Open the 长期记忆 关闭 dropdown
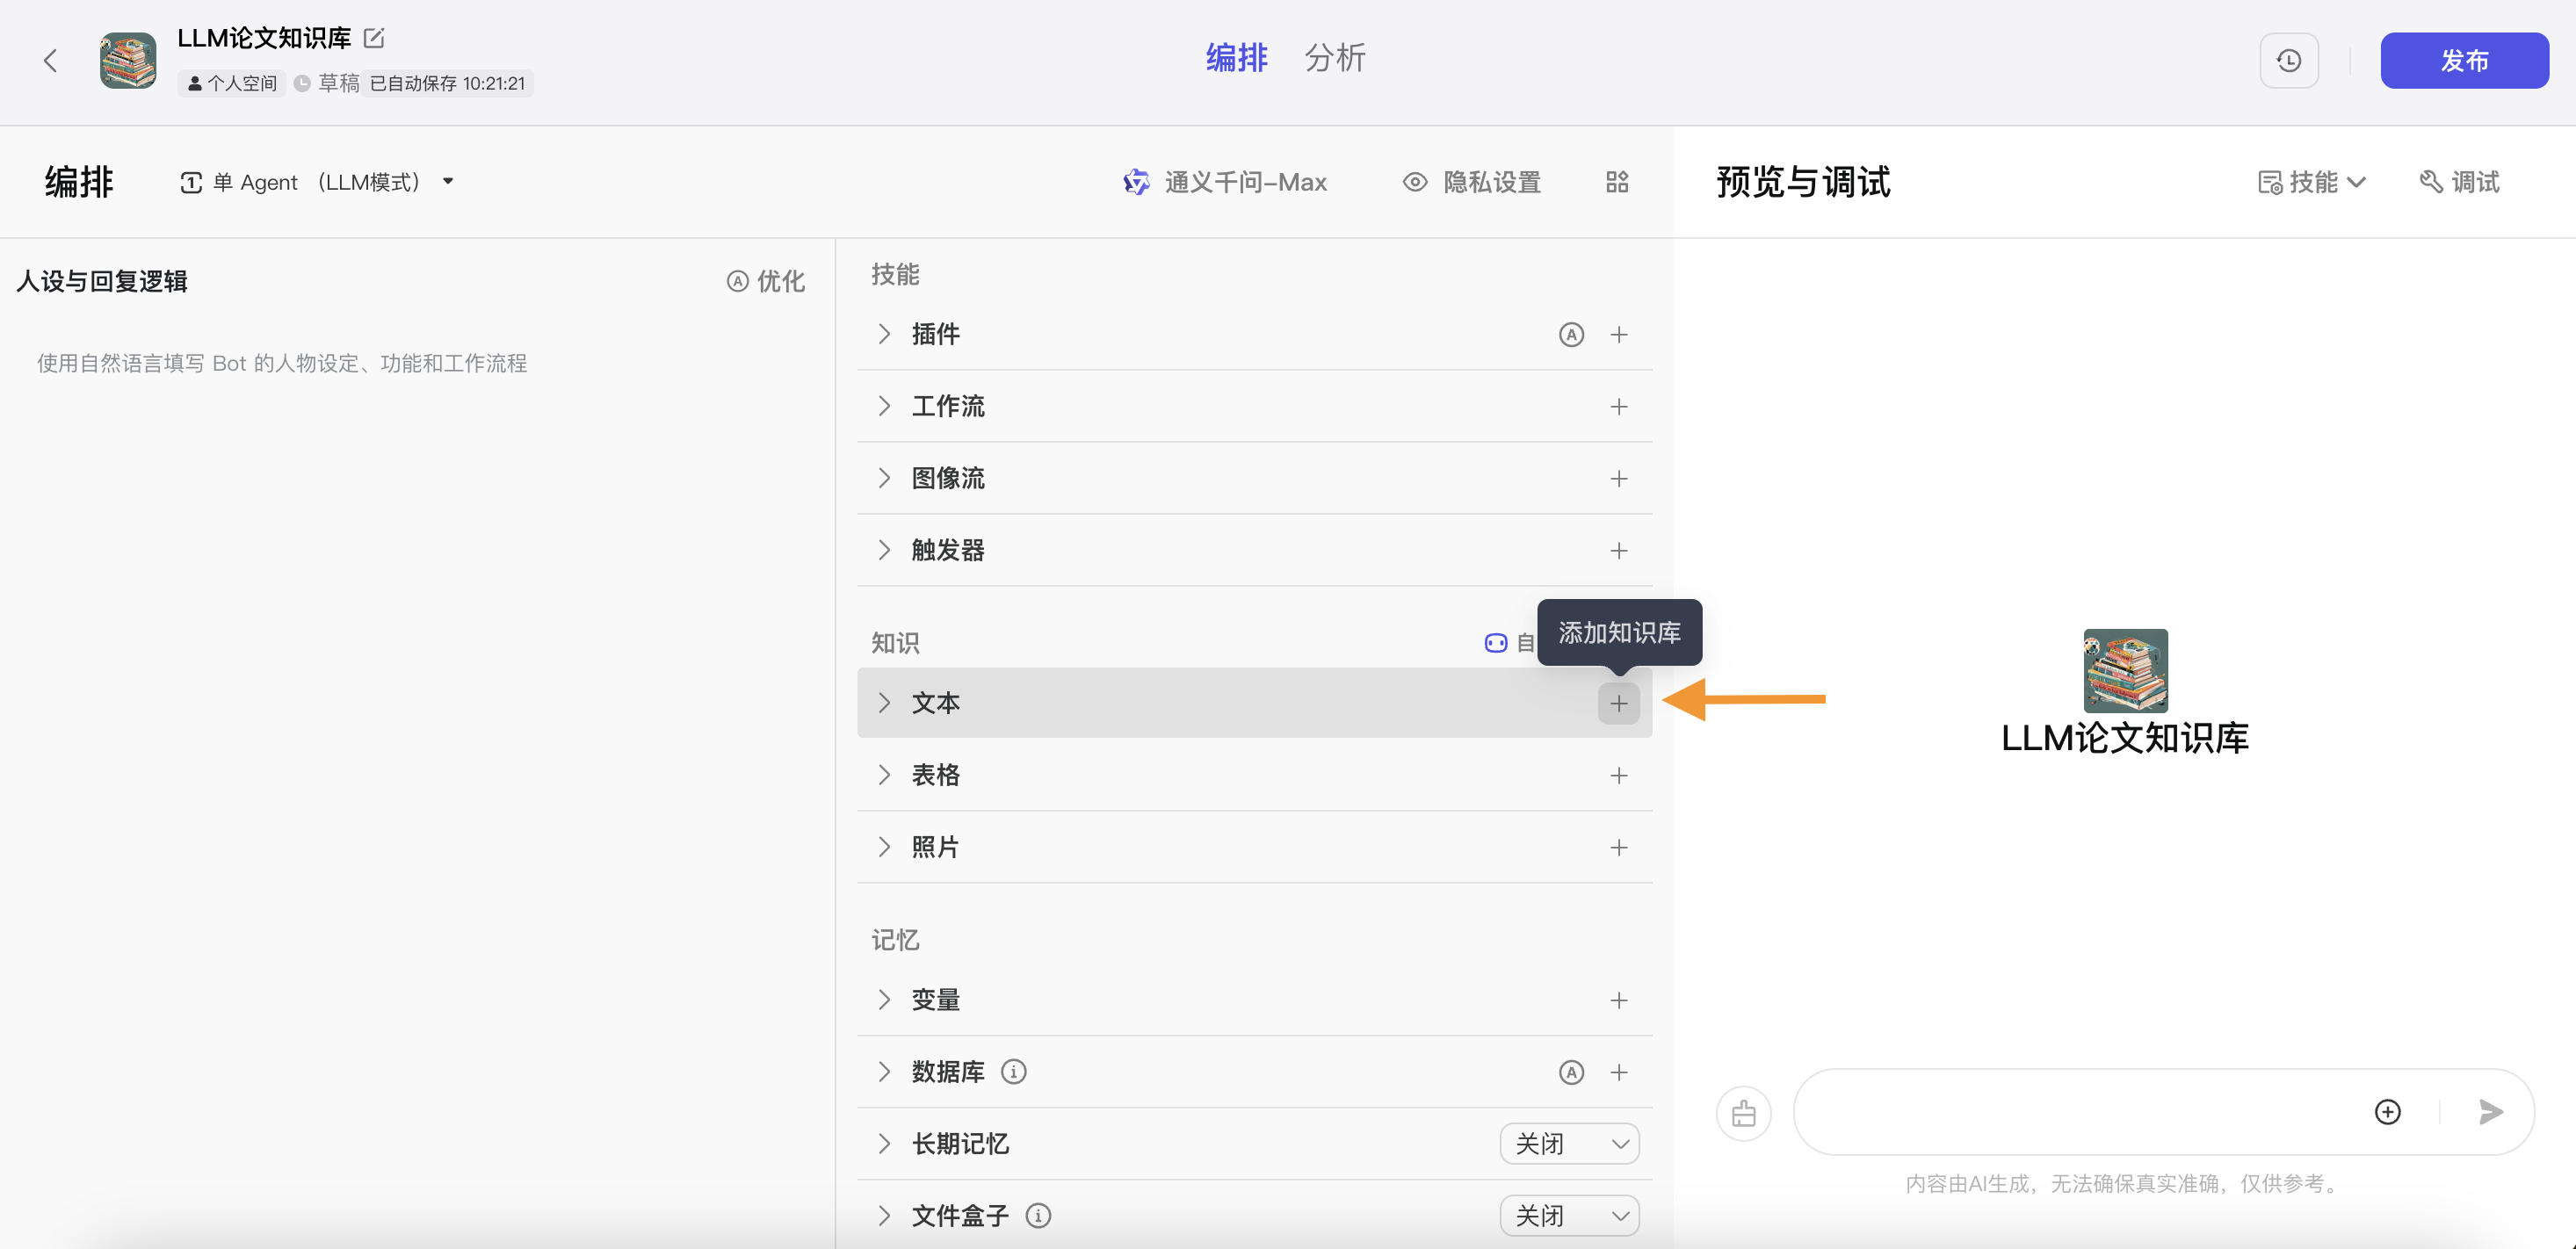This screenshot has width=2576, height=1249. (1569, 1143)
